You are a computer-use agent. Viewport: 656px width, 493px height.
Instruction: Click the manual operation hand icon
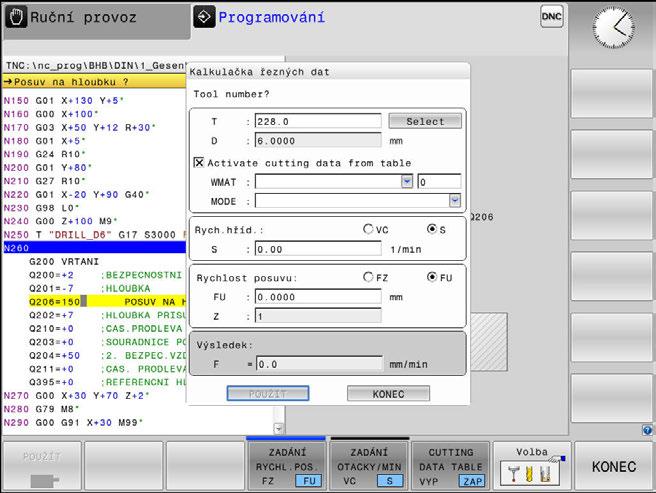(16, 17)
